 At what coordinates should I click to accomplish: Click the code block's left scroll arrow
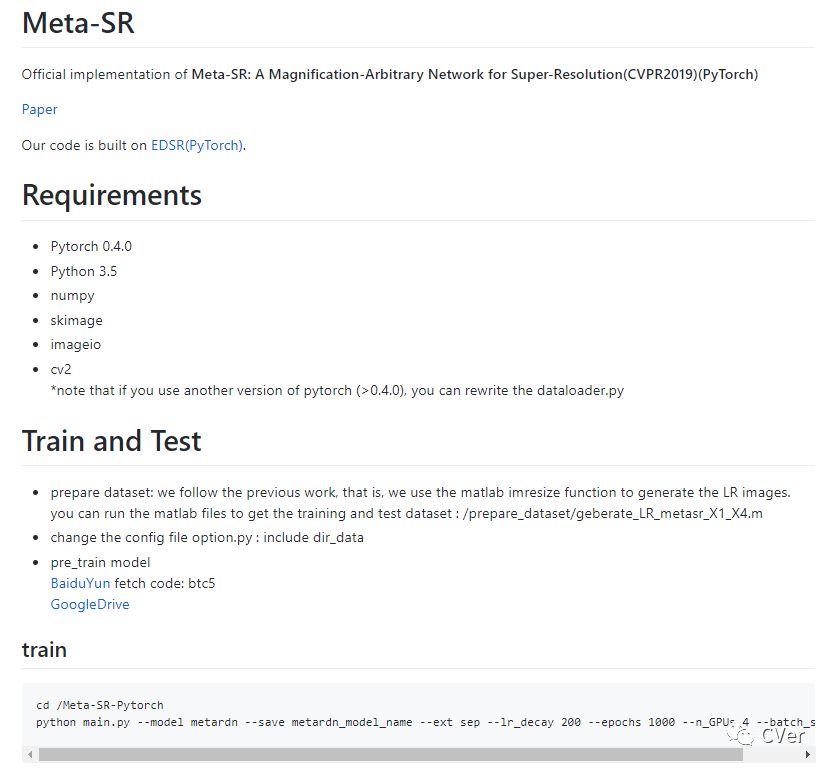pyautogui.click(x=30, y=754)
